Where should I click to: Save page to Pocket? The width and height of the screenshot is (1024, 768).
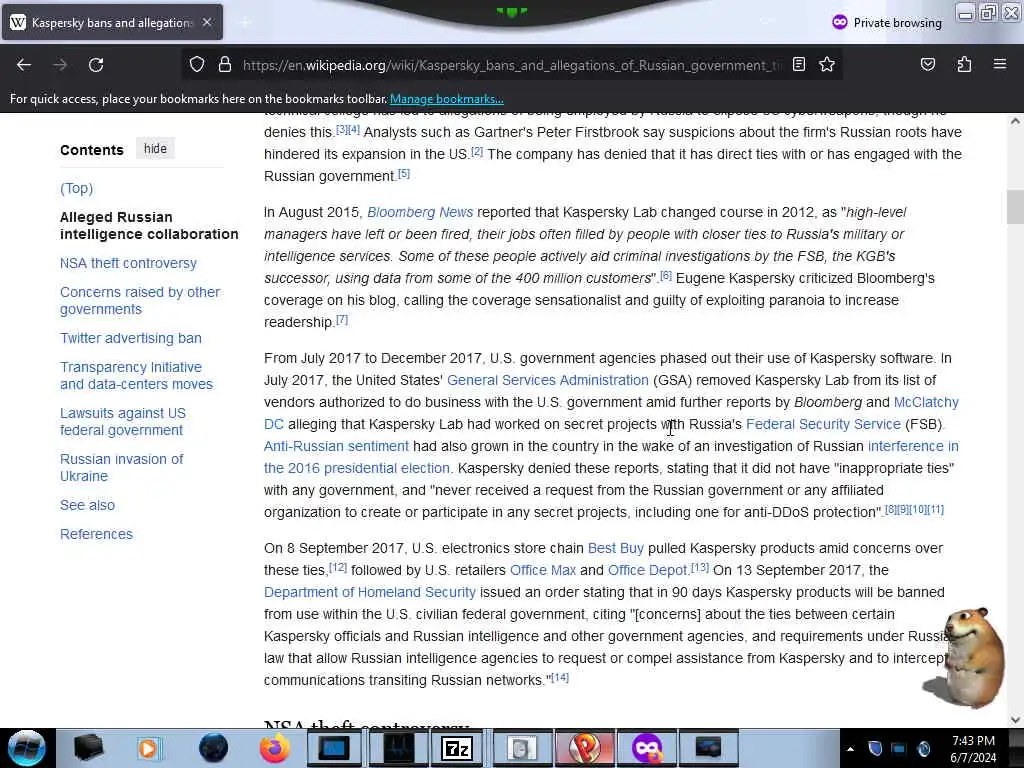click(x=927, y=64)
